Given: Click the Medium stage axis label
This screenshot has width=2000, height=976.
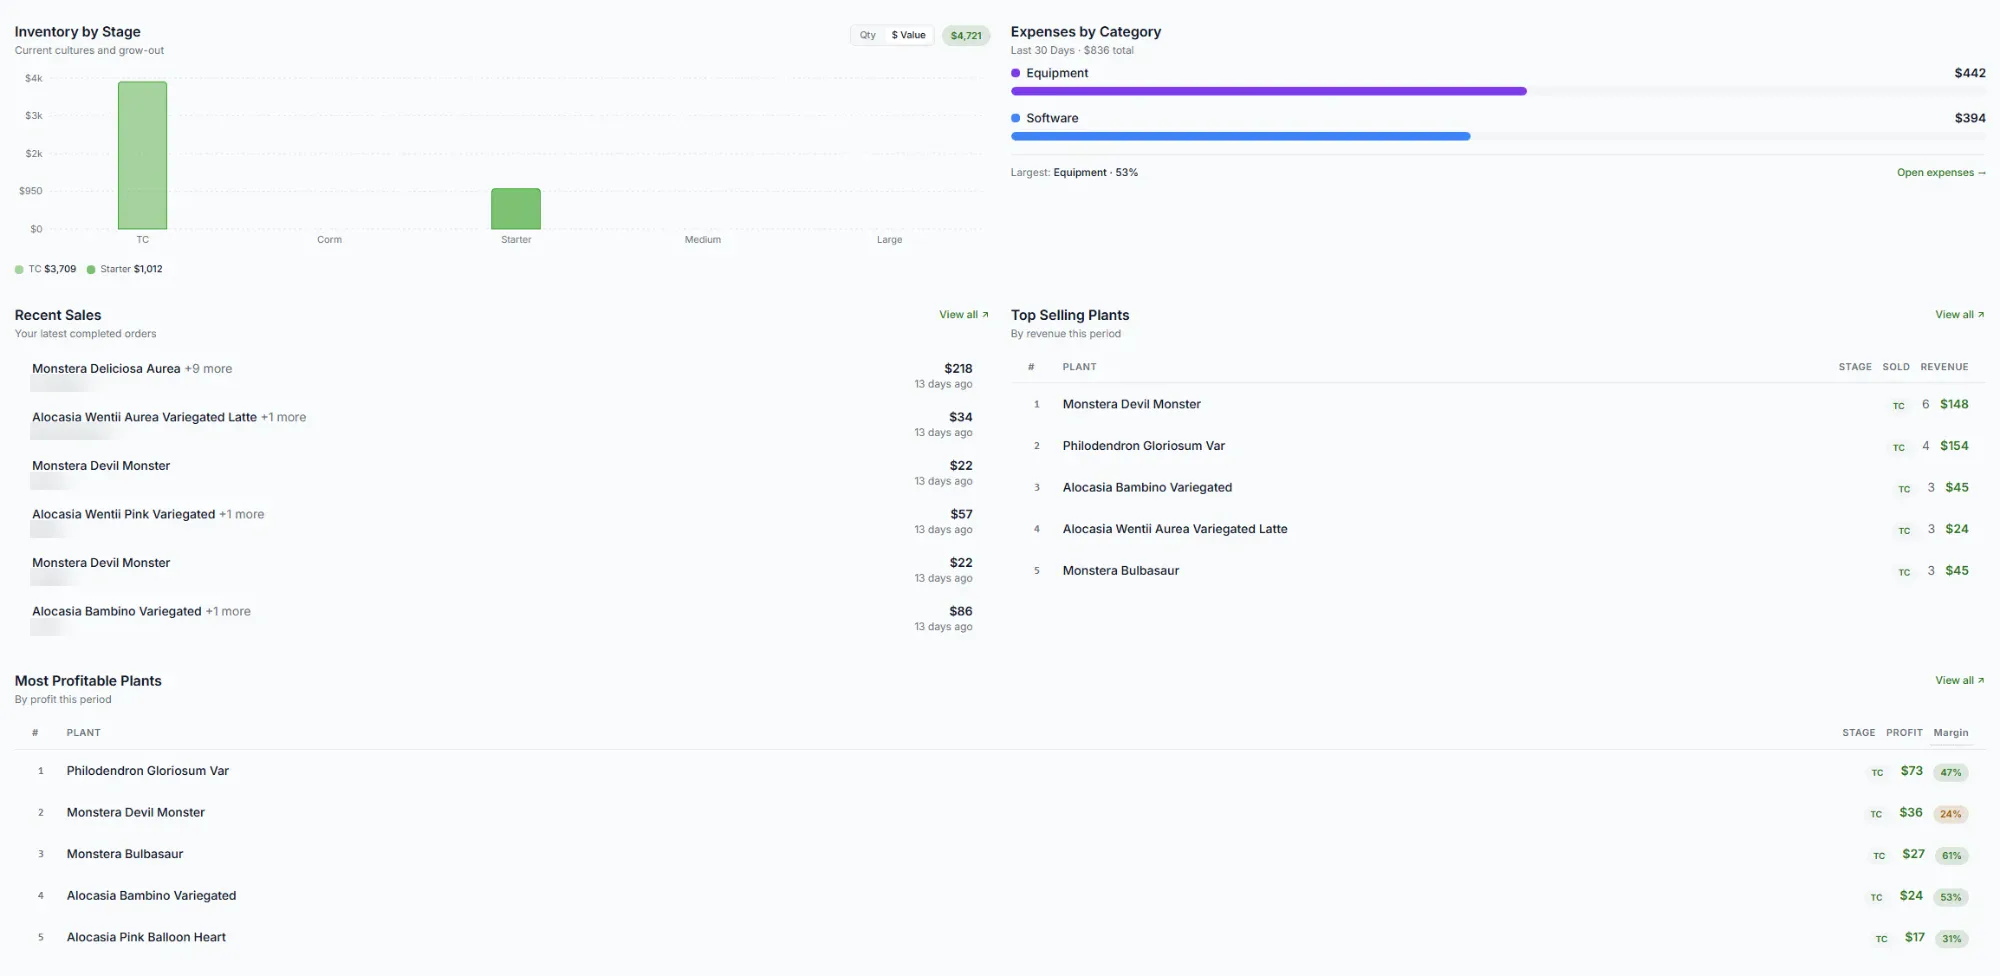Looking at the screenshot, I should pos(702,240).
